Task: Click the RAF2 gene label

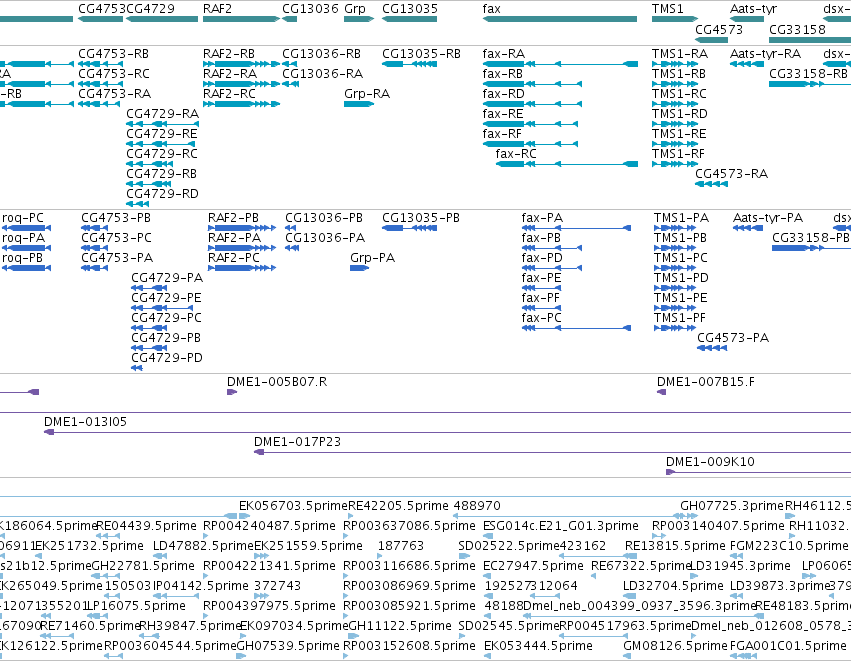Action: click(x=217, y=9)
